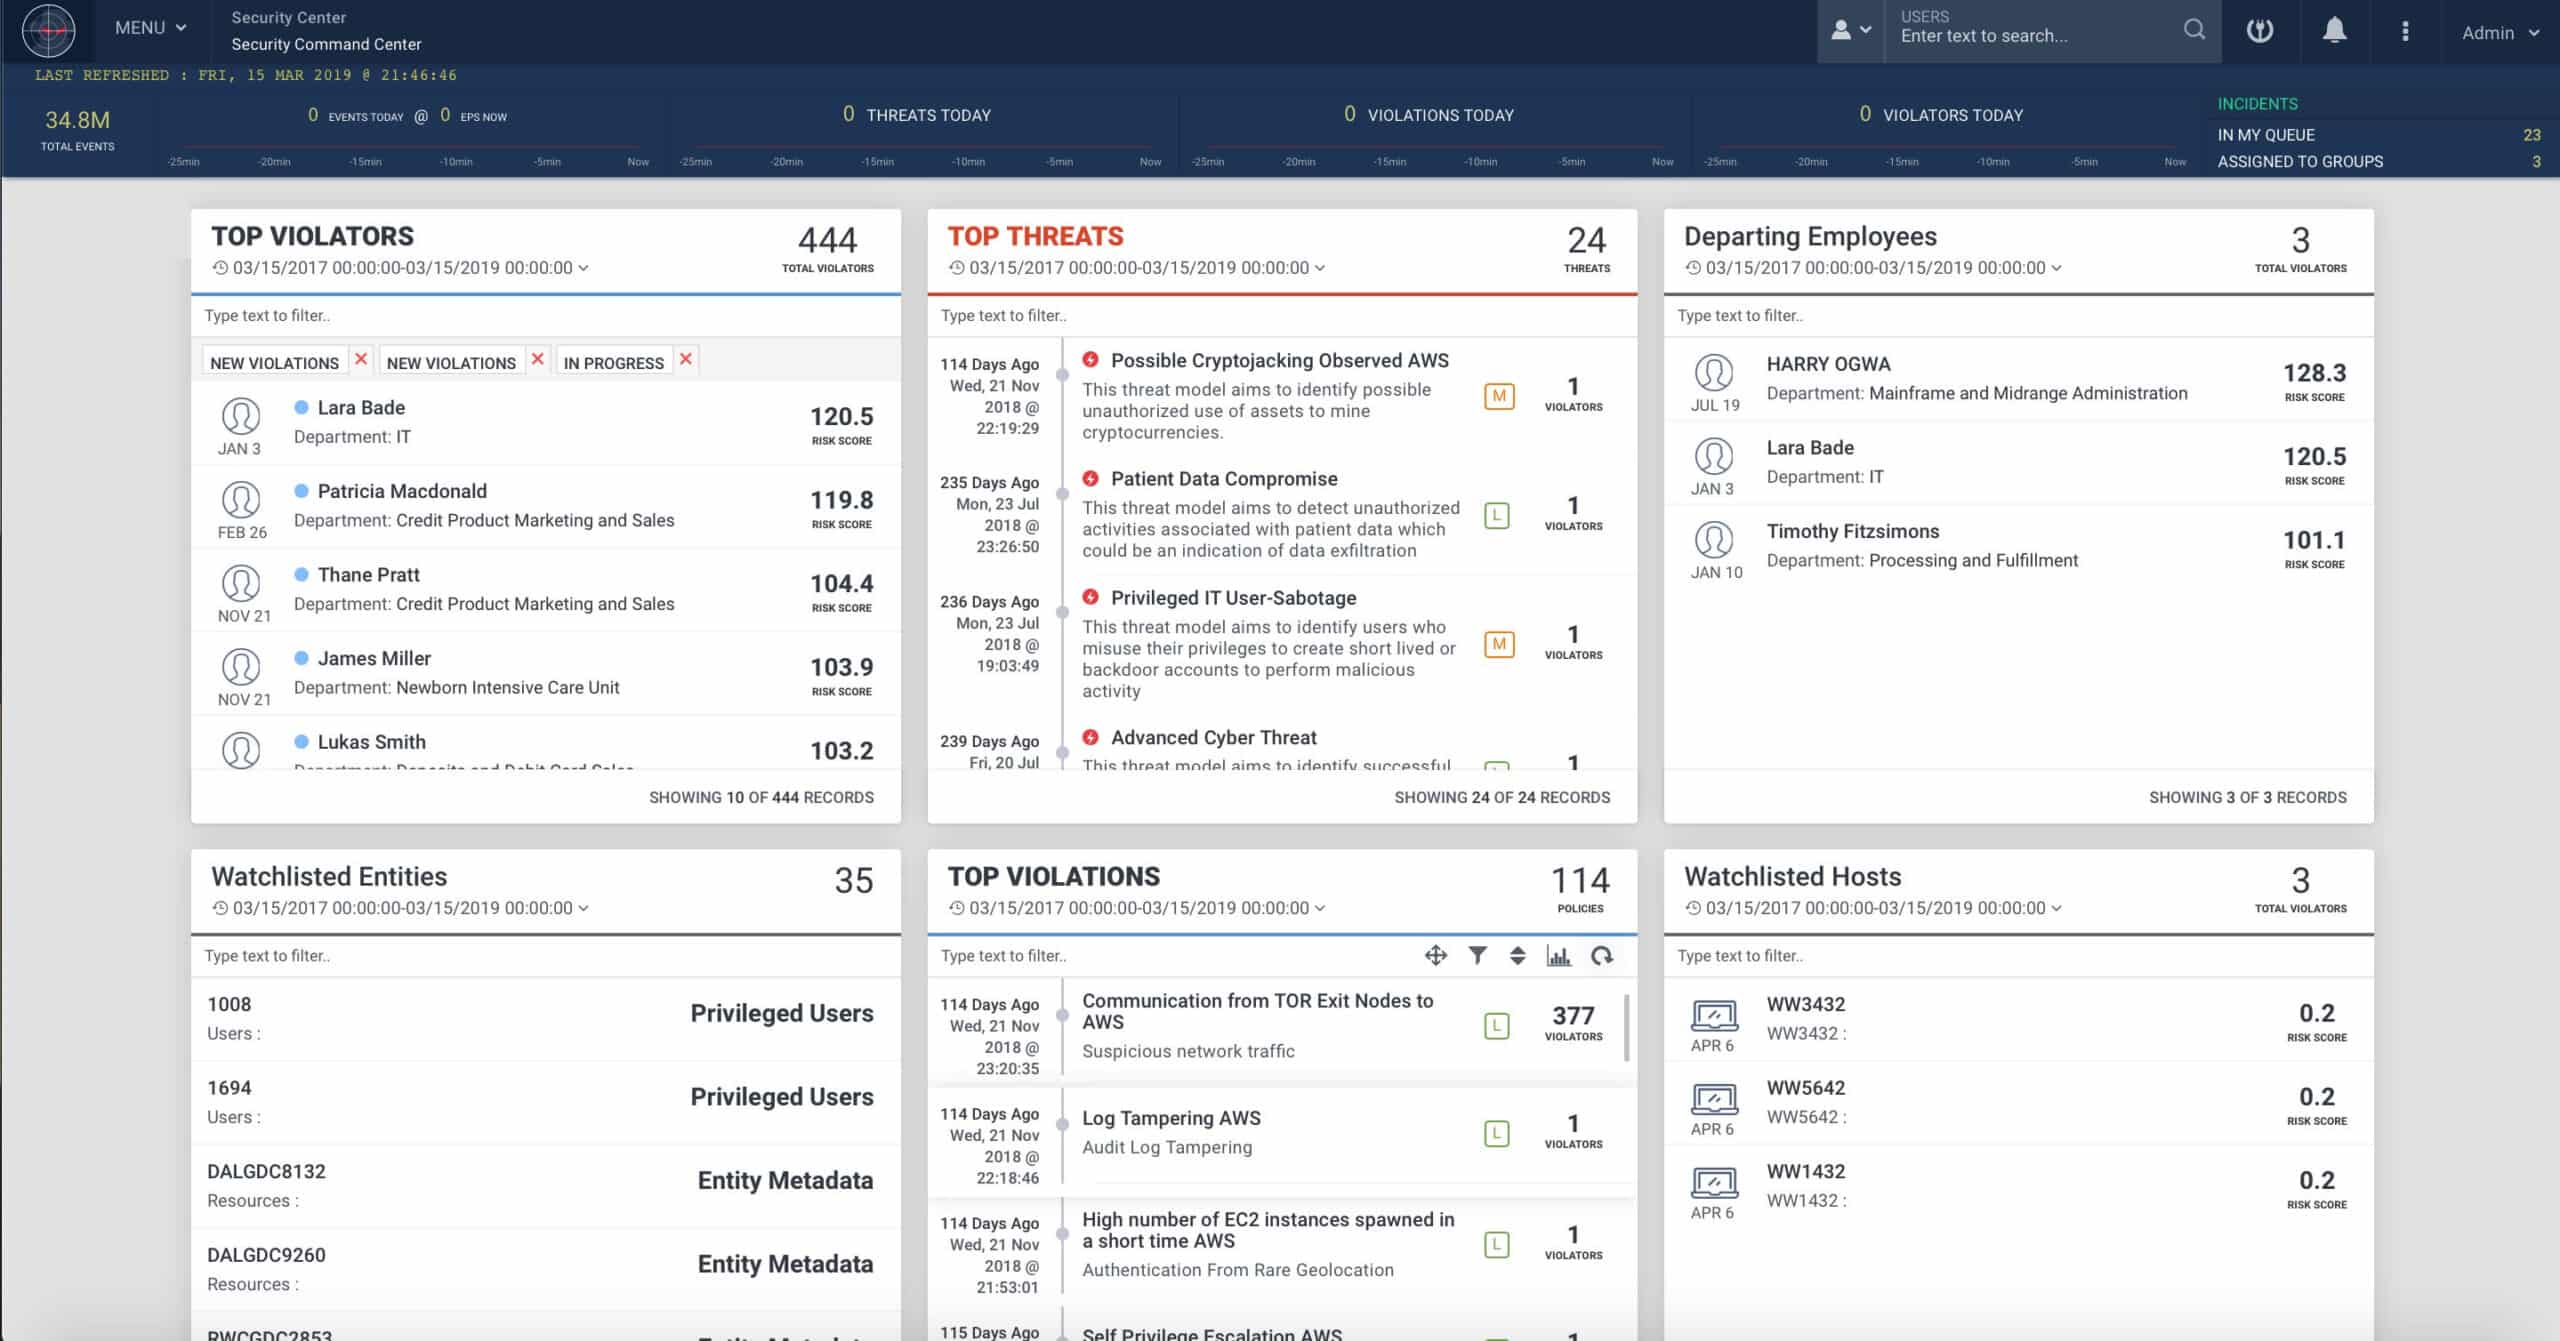The height and width of the screenshot is (1341, 2560).
Task: Click the filter funnel icon in Top Violations
Action: pos(1477,955)
